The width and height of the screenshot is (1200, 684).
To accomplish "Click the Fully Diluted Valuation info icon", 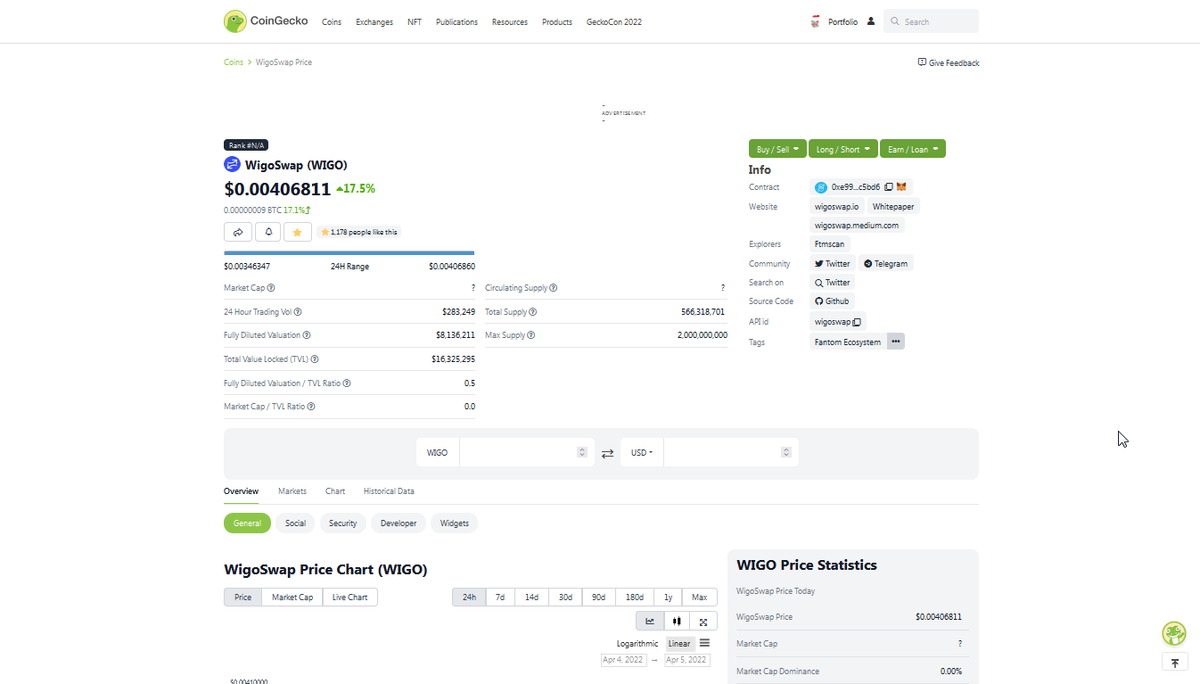I will pos(306,335).
